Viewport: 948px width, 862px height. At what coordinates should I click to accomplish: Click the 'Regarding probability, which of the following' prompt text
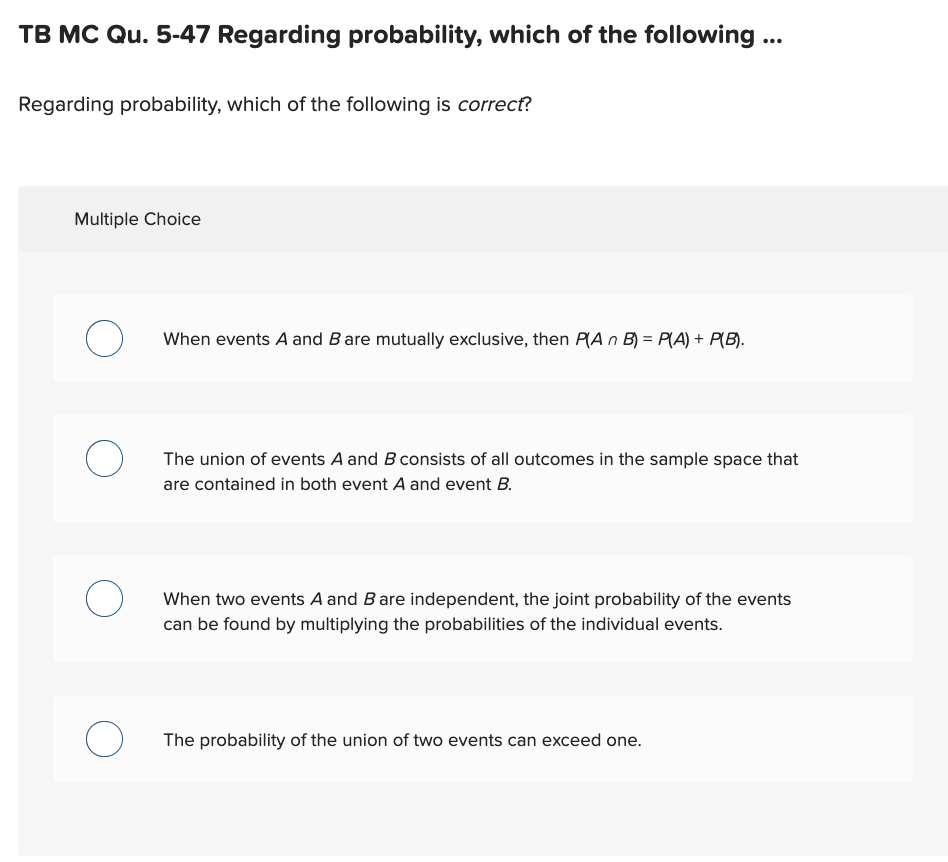(235, 105)
